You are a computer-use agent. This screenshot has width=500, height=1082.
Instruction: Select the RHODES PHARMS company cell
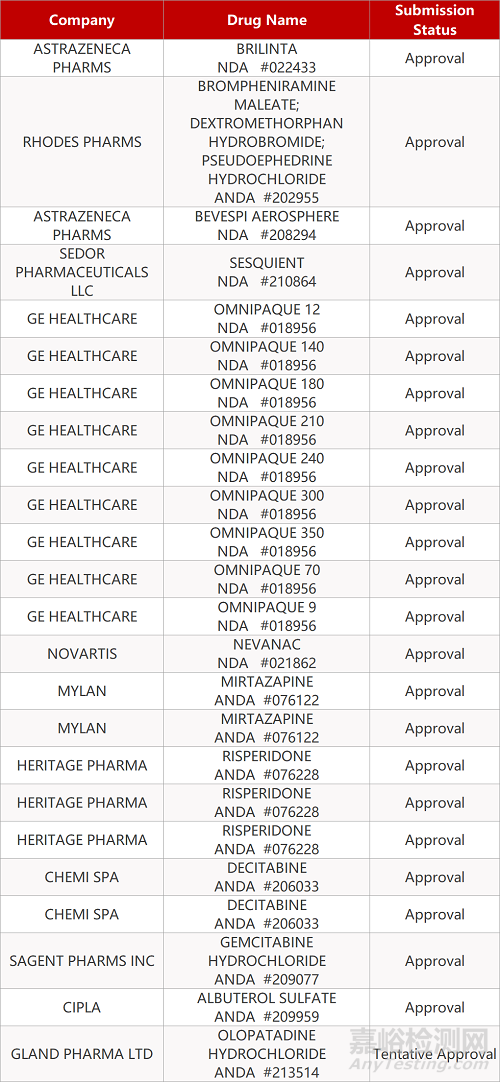point(82,142)
